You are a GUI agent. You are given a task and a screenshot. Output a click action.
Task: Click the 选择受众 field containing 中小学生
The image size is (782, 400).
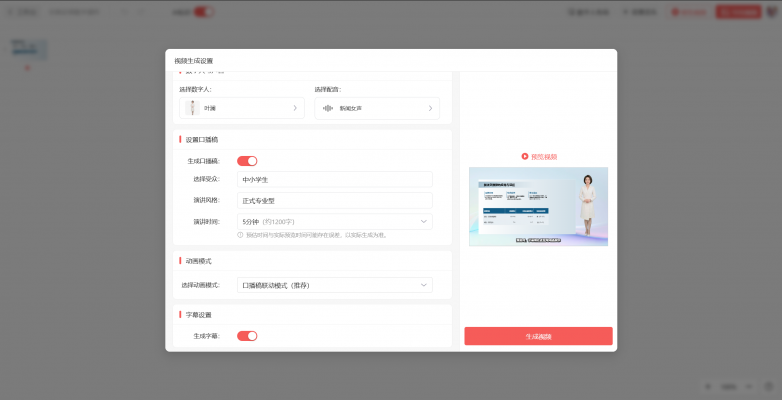click(334, 180)
